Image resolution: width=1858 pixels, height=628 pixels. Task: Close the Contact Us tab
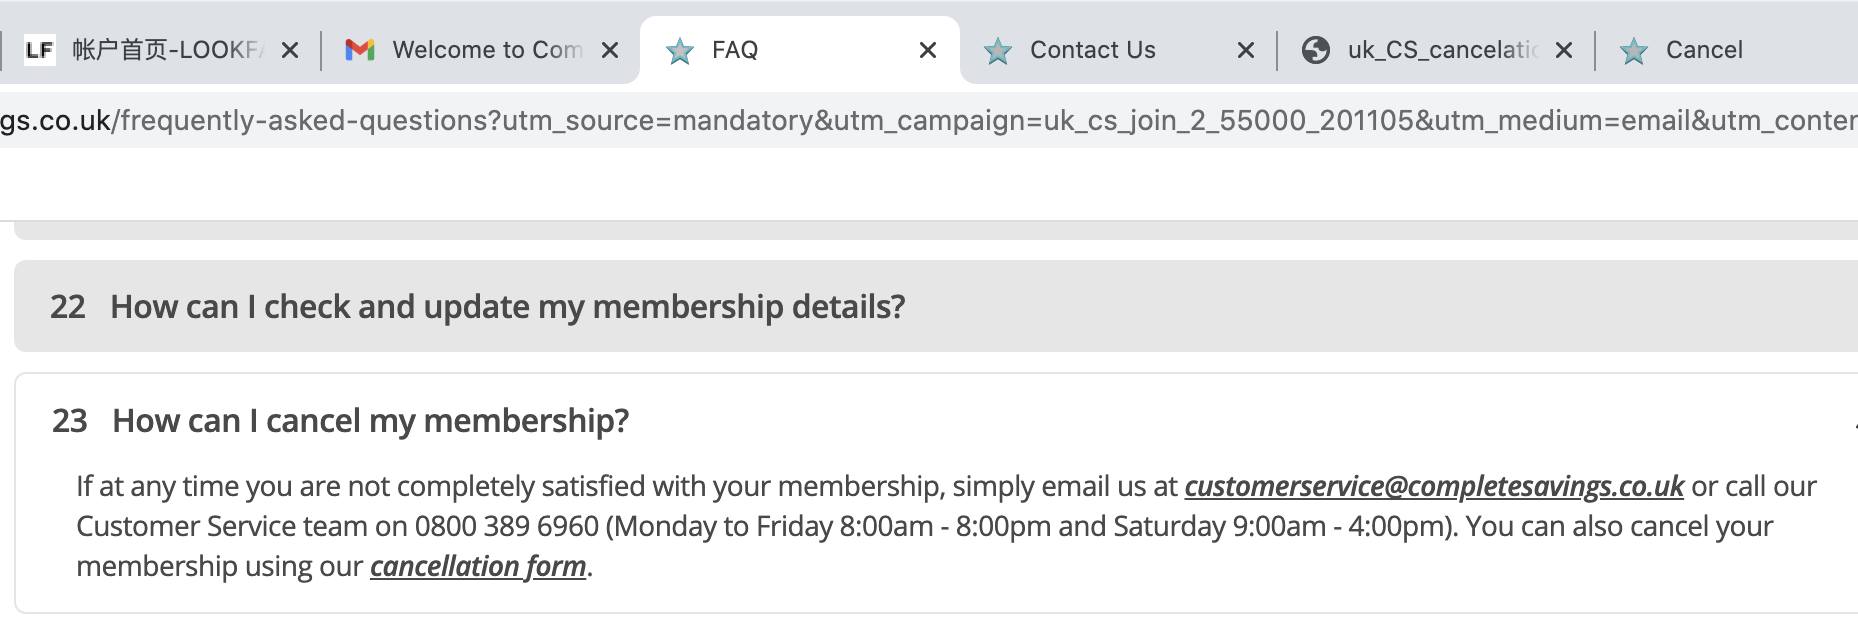[1246, 50]
